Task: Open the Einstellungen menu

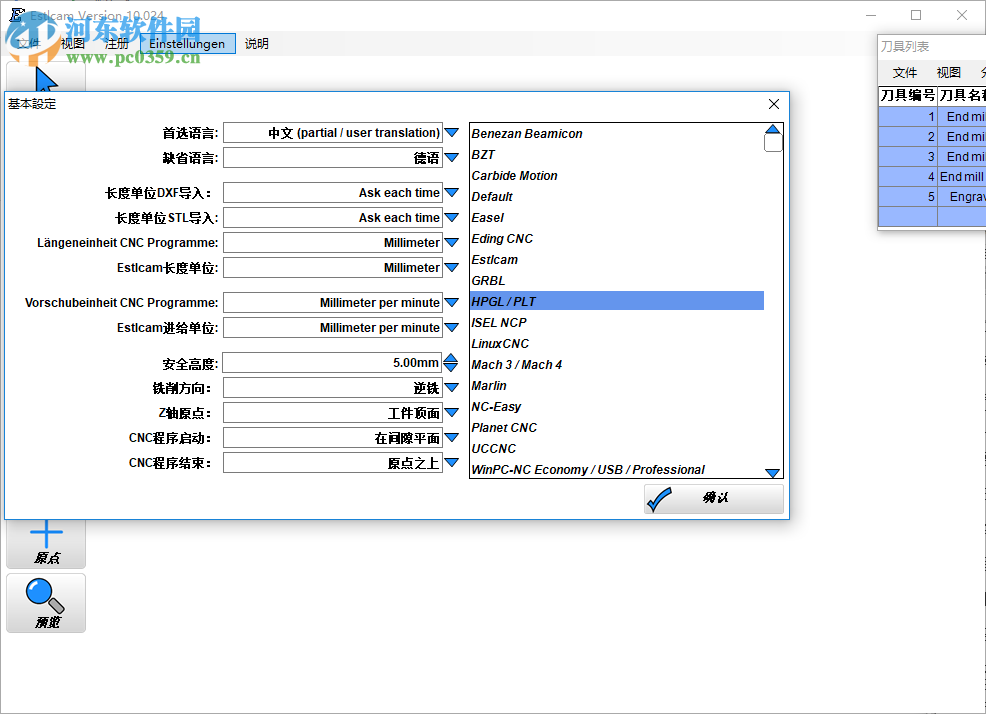Action: click(x=187, y=43)
